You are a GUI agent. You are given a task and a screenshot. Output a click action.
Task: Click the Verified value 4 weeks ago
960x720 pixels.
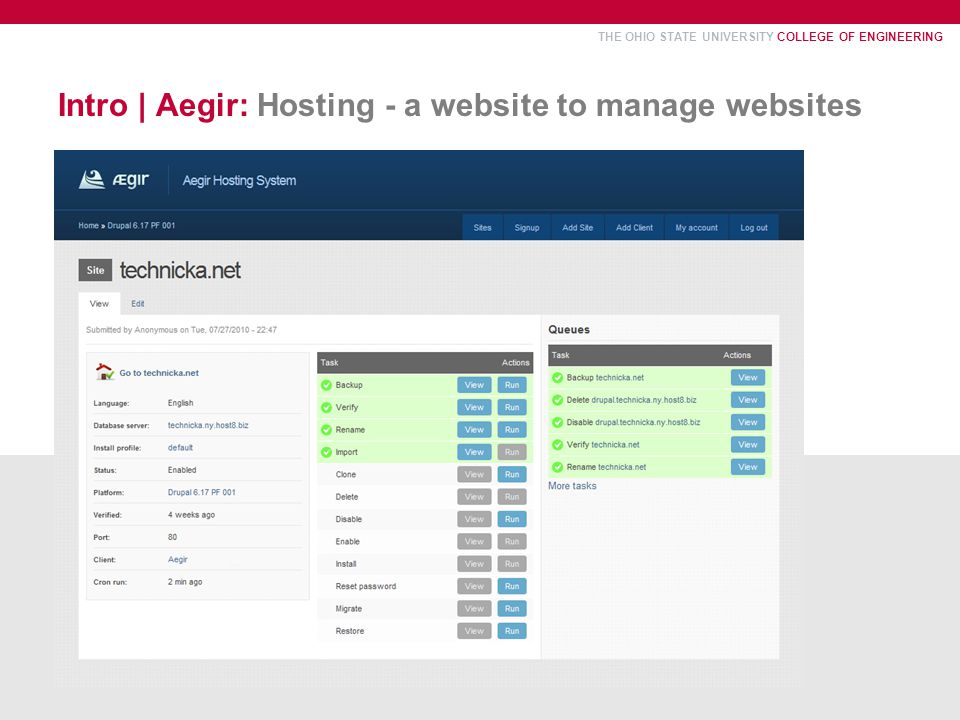pyautogui.click(x=191, y=515)
